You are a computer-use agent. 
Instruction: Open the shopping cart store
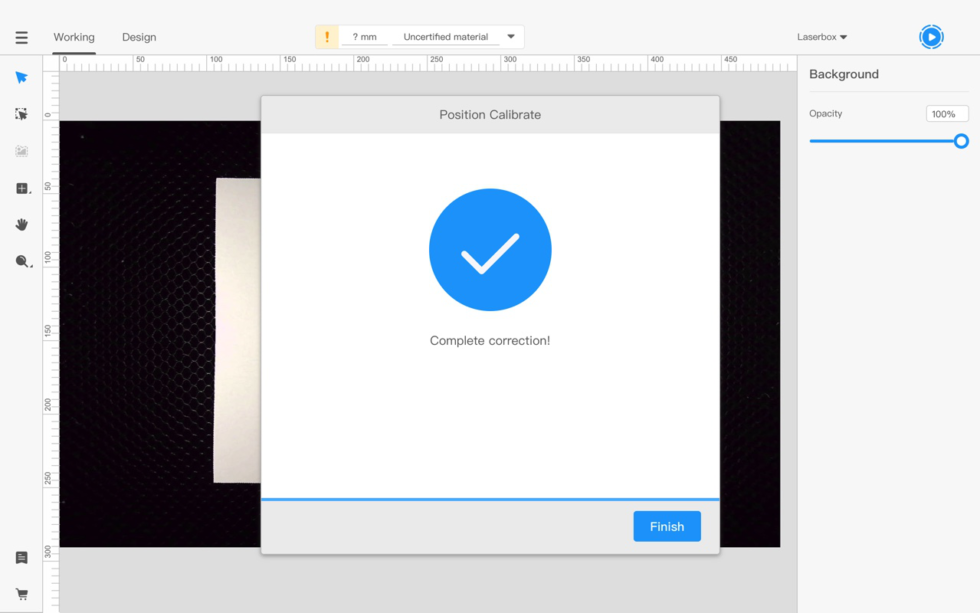tap(21, 593)
